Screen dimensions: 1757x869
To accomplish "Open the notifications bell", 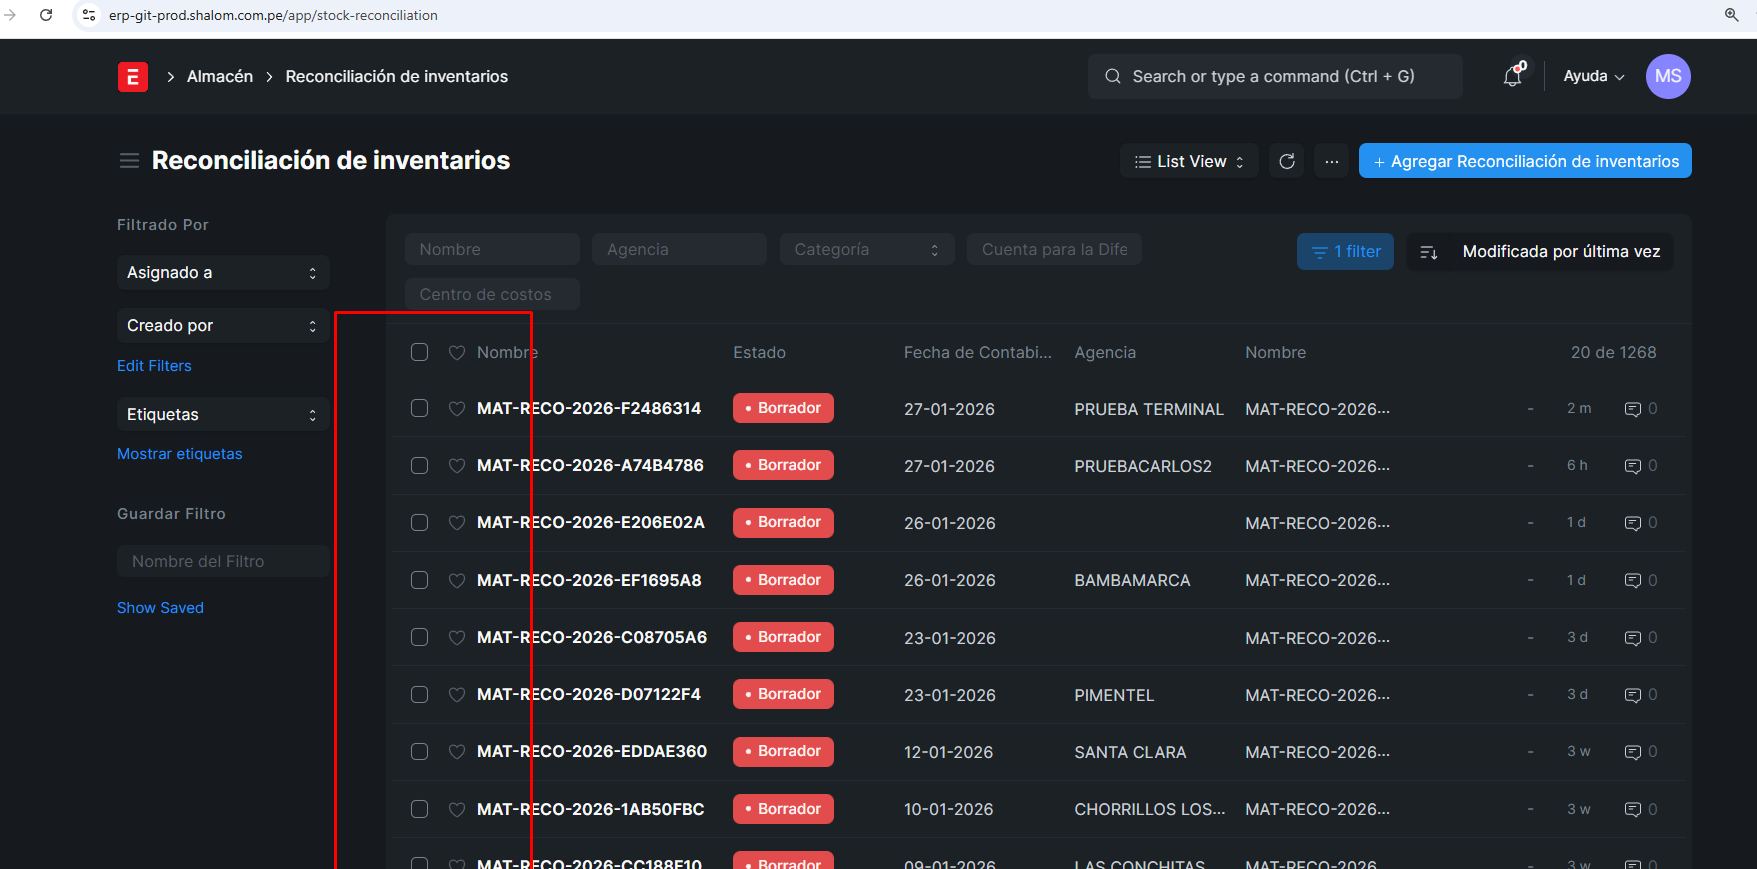I will point(1513,76).
